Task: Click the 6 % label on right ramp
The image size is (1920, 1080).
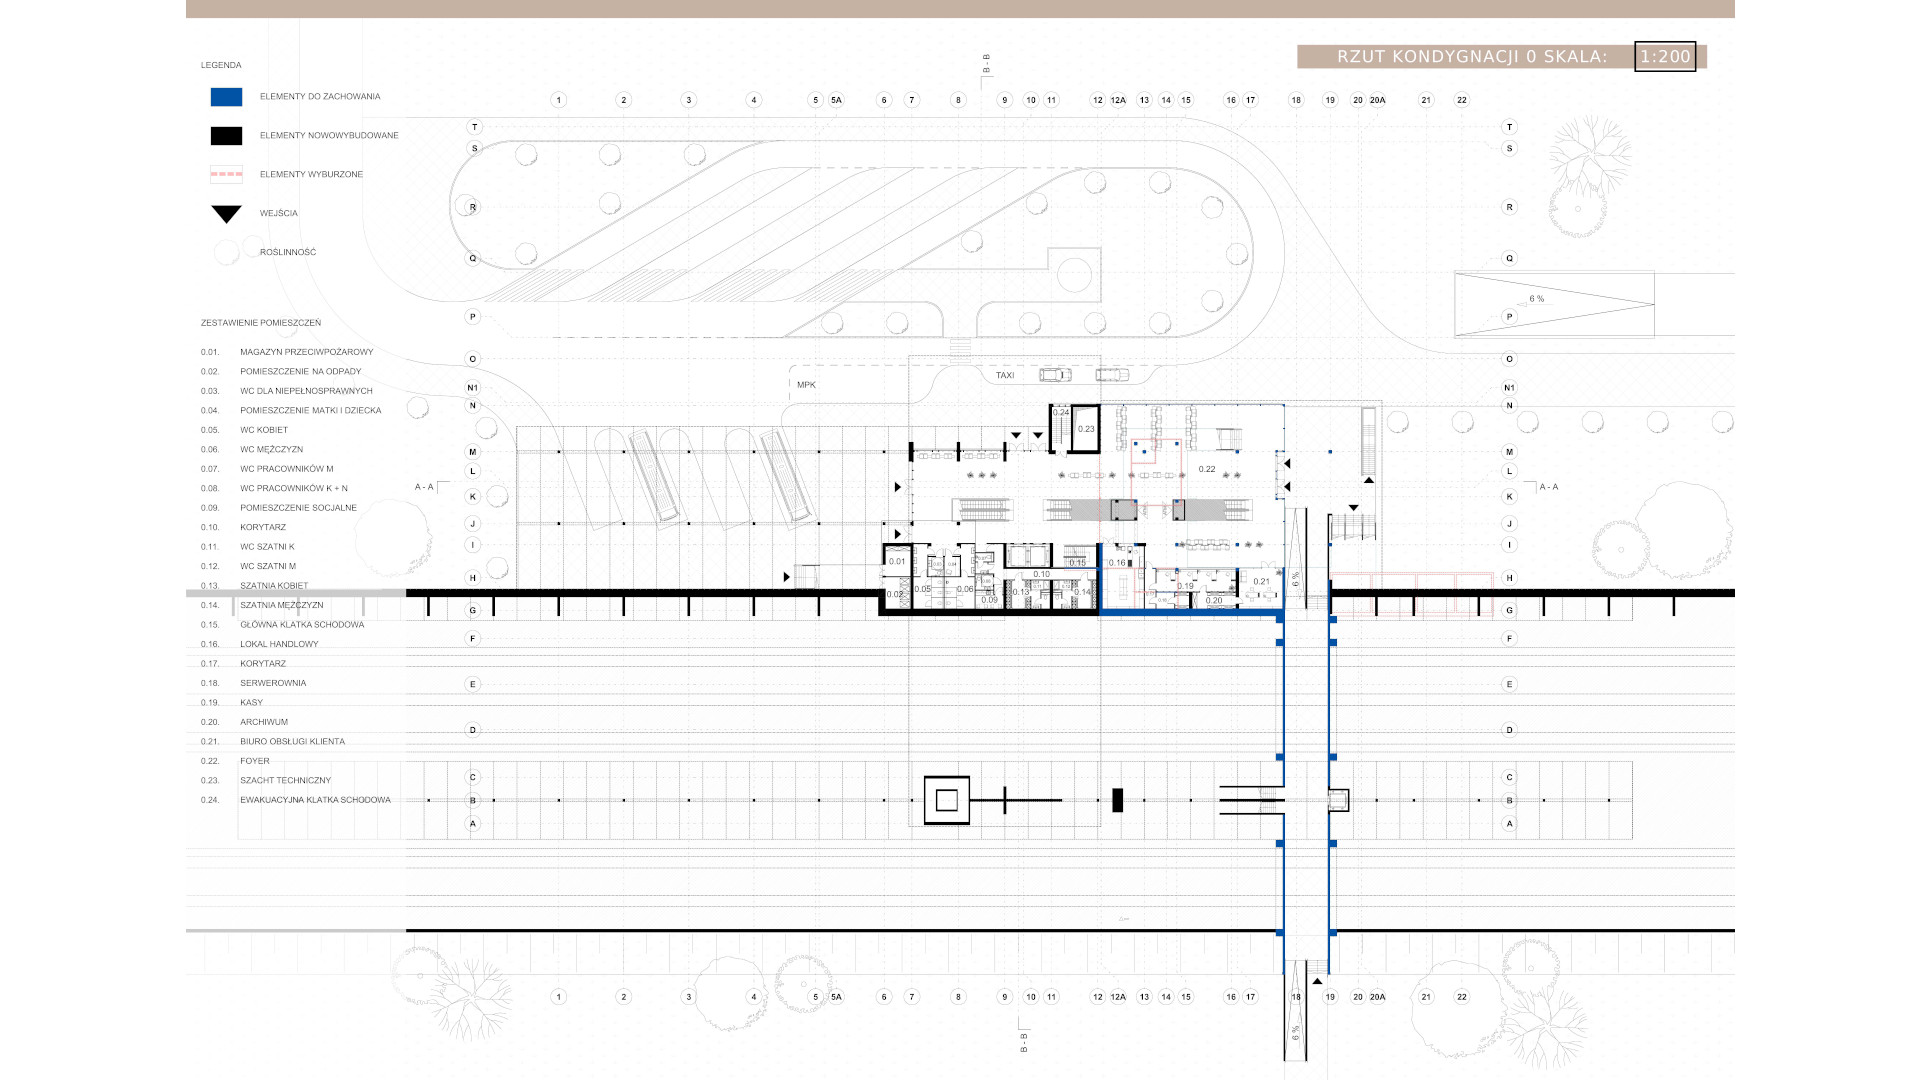Action: point(1536,299)
